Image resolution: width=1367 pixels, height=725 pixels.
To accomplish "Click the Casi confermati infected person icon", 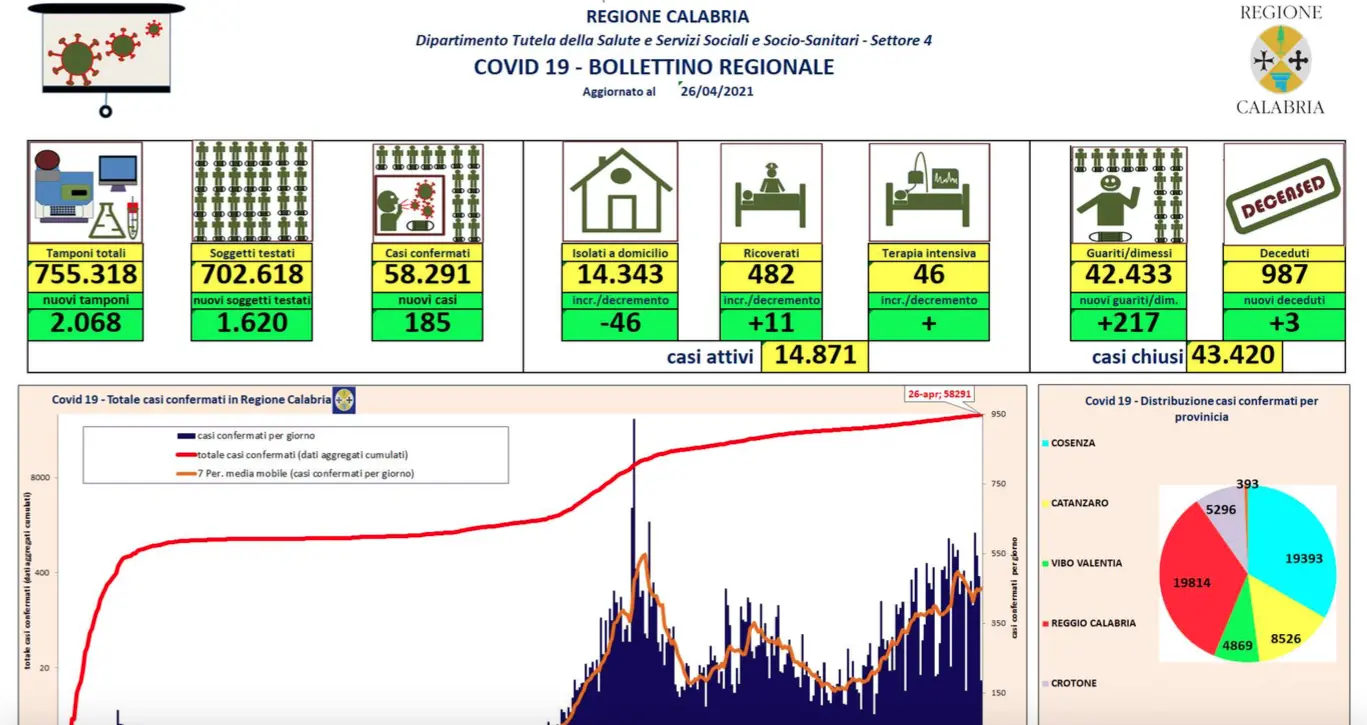I will pyautogui.click(x=427, y=193).
